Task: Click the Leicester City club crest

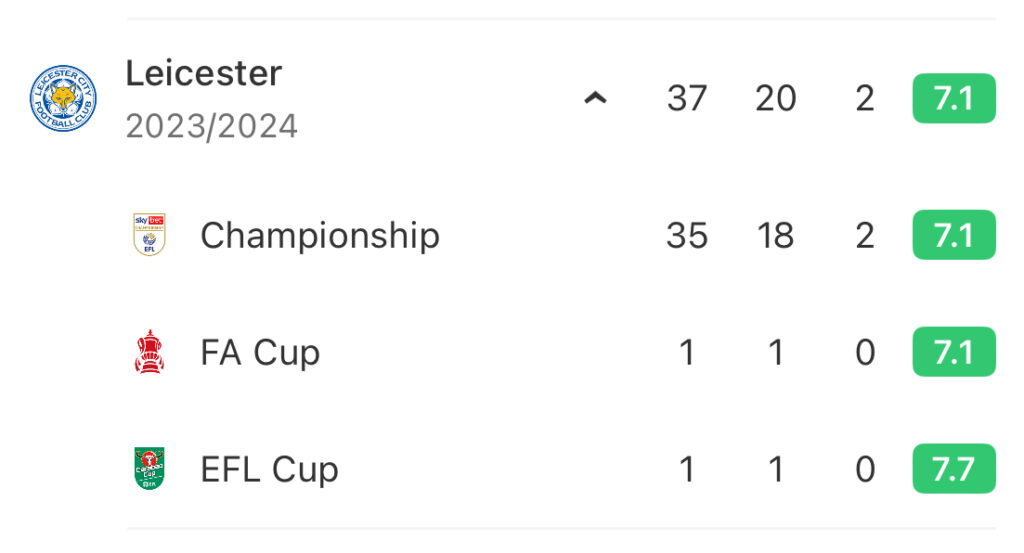Action: pyautogui.click(x=63, y=99)
